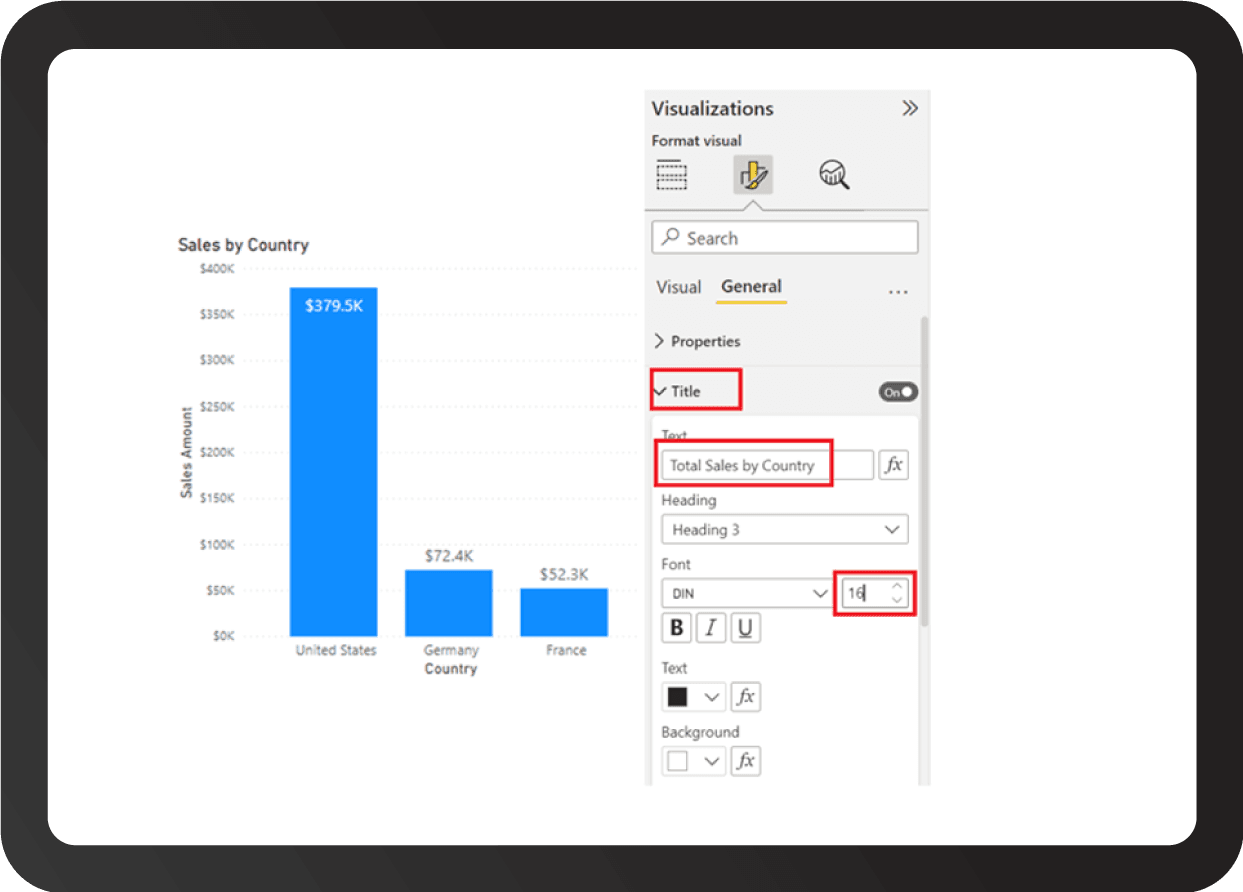Toggle Underline on the title font
Image resolution: width=1243 pixels, height=892 pixels.
pos(745,628)
